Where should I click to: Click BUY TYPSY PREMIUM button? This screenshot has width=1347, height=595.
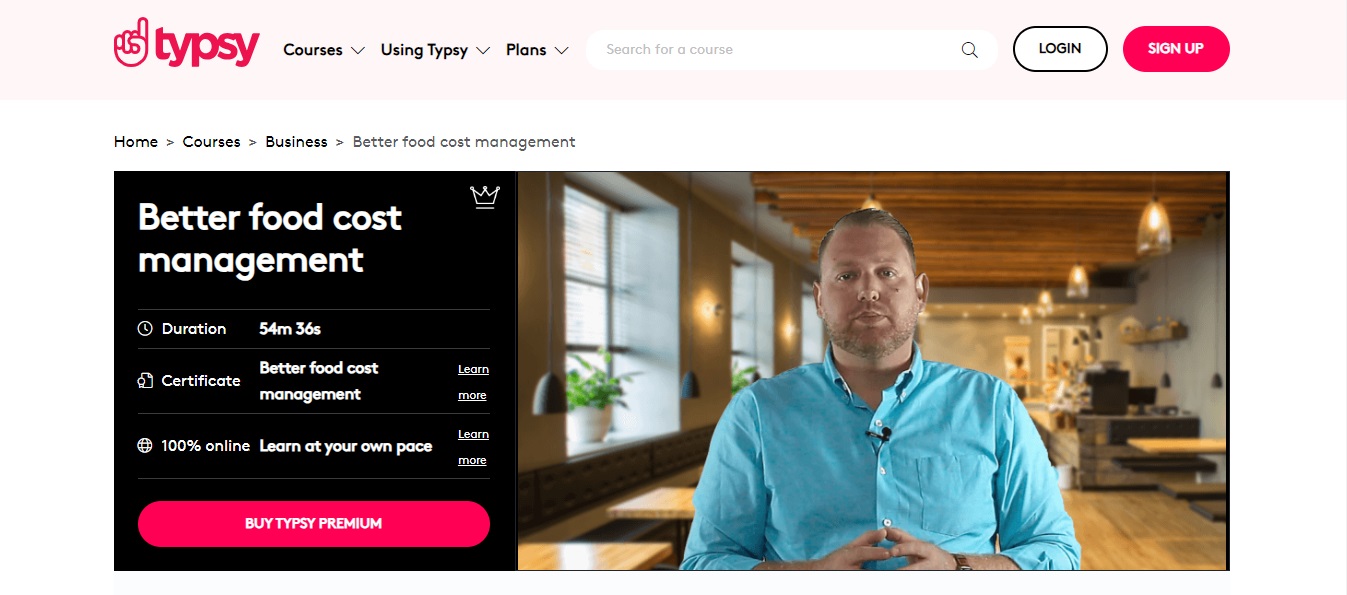pos(314,524)
